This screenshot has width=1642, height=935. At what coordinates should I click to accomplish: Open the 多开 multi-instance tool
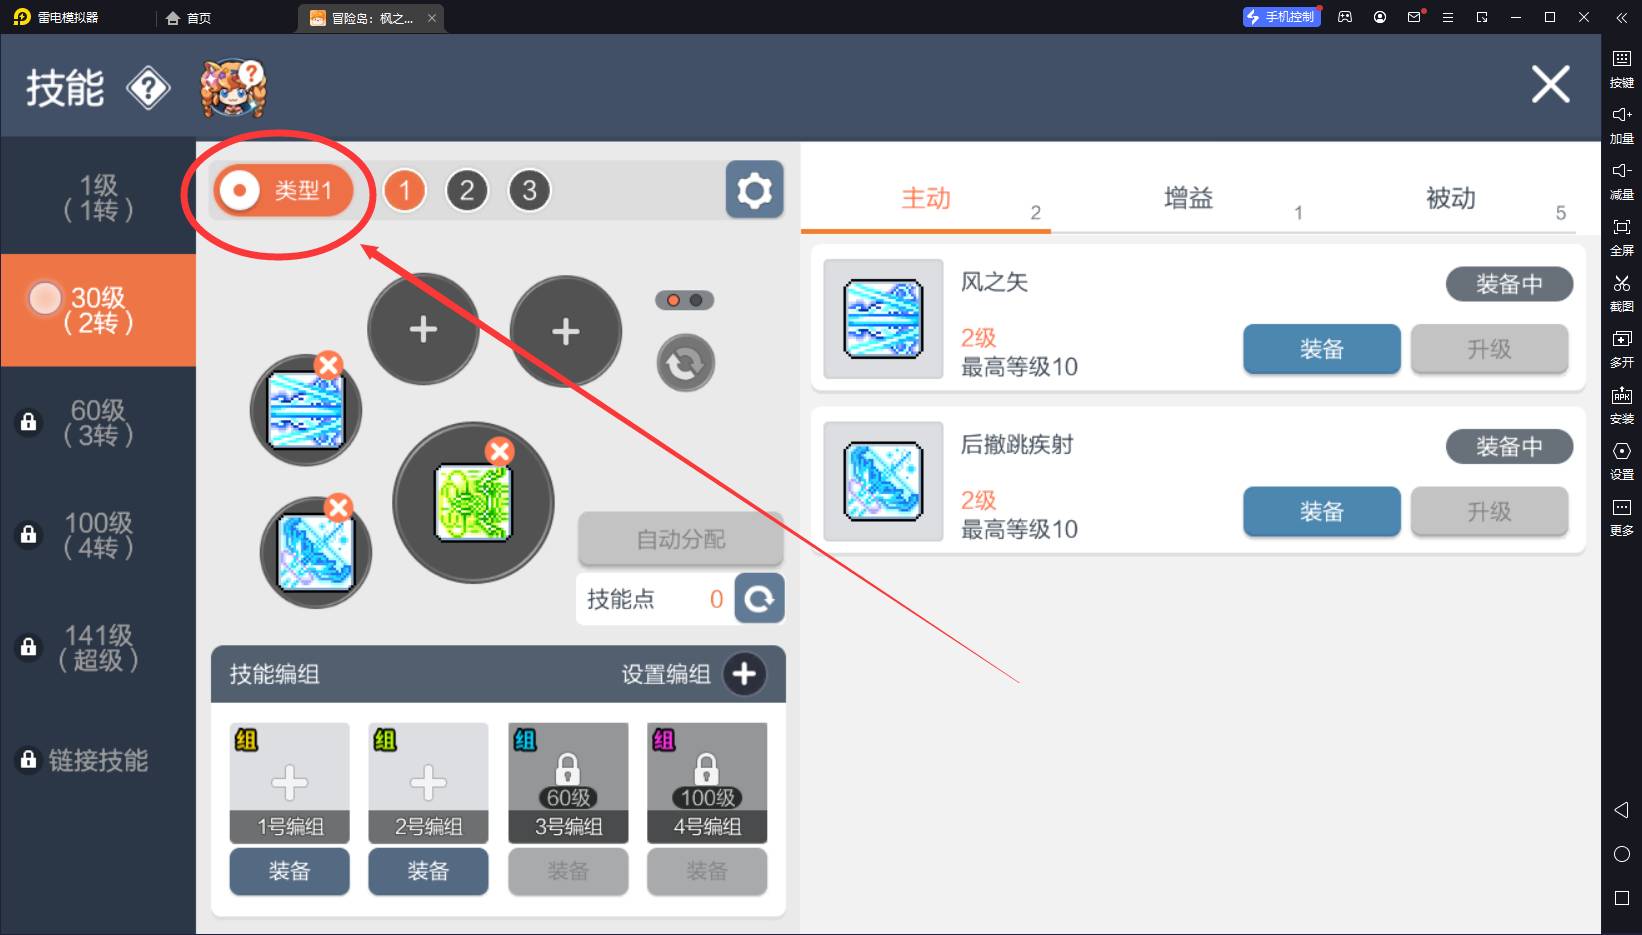[1622, 349]
